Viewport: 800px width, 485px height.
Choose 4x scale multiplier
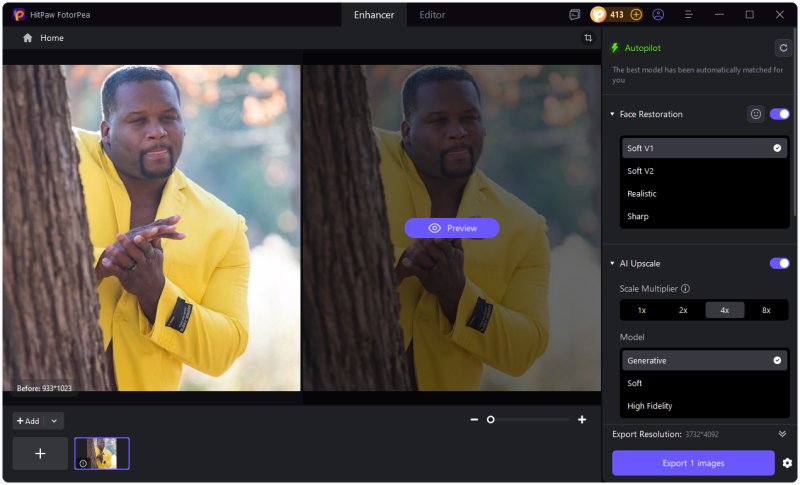724,310
